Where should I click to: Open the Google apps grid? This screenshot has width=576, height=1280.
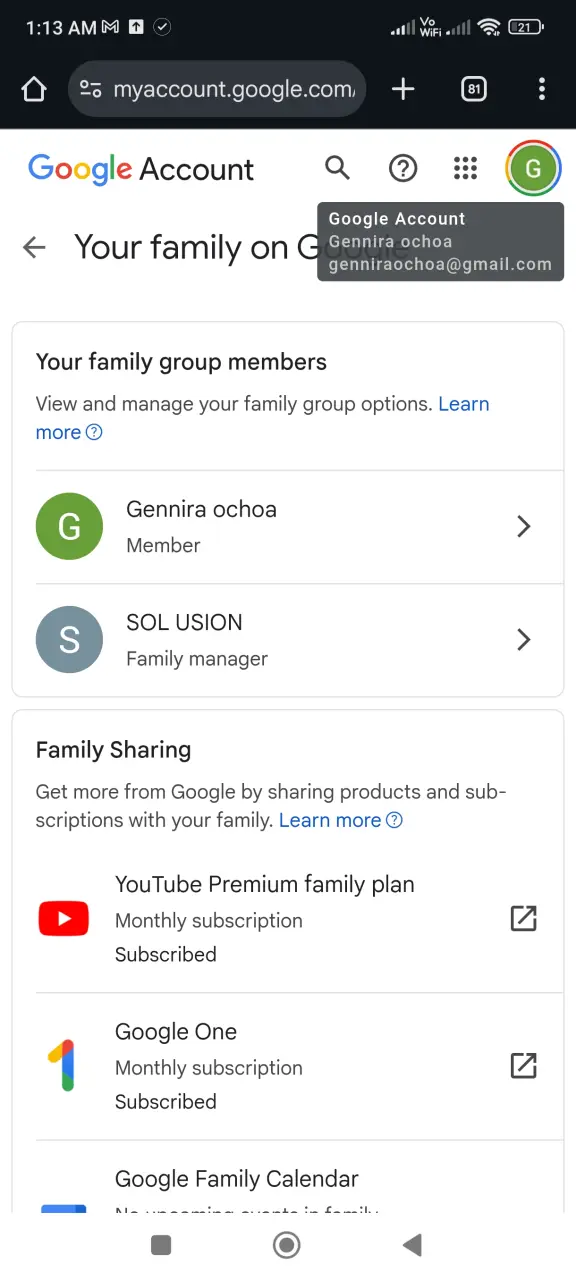(x=465, y=168)
